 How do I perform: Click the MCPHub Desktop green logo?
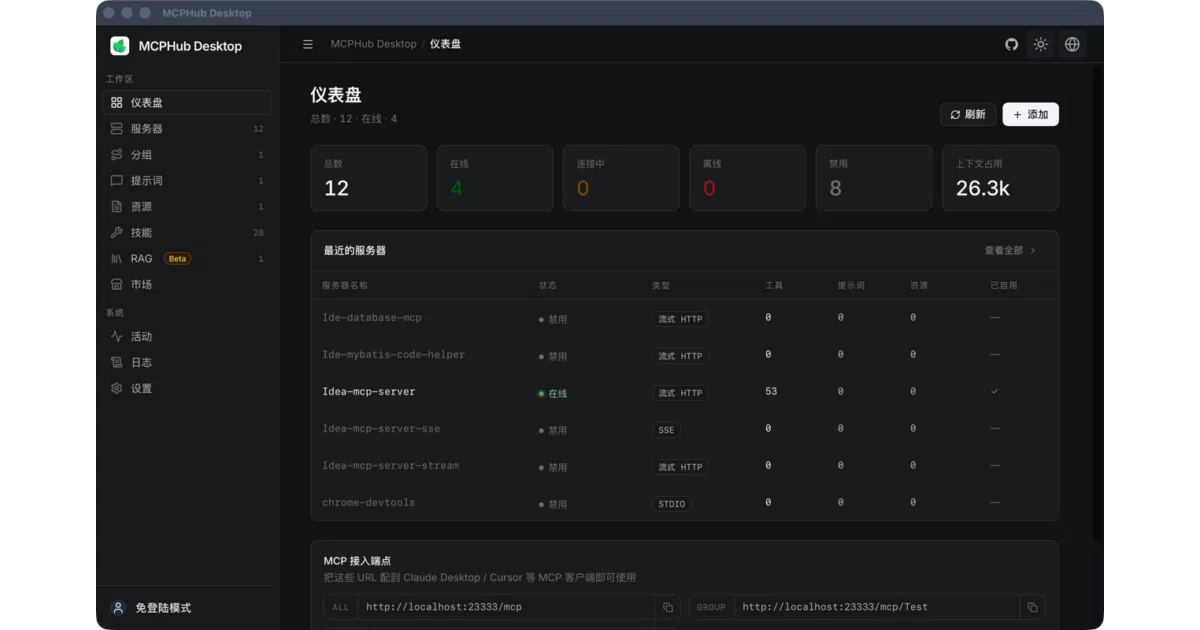click(120, 46)
